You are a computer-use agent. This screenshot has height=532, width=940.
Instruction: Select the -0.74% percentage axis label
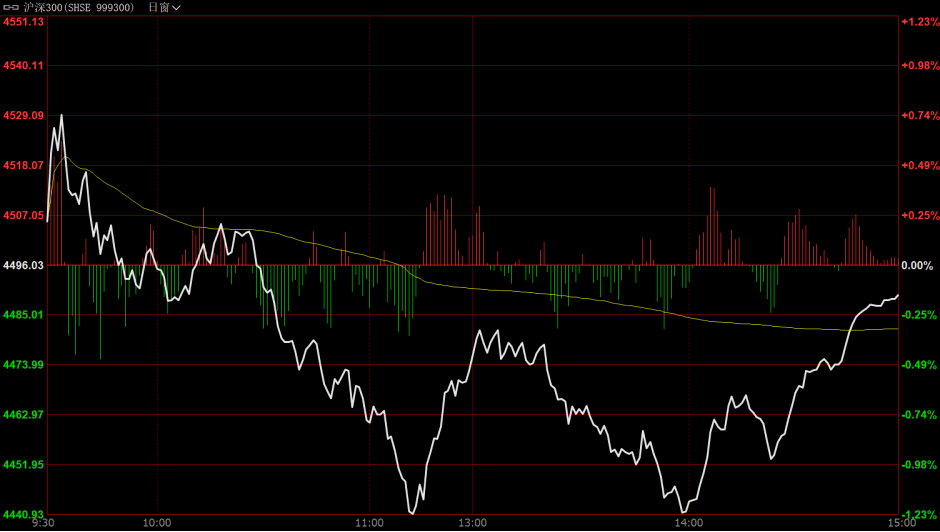tap(918, 415)
